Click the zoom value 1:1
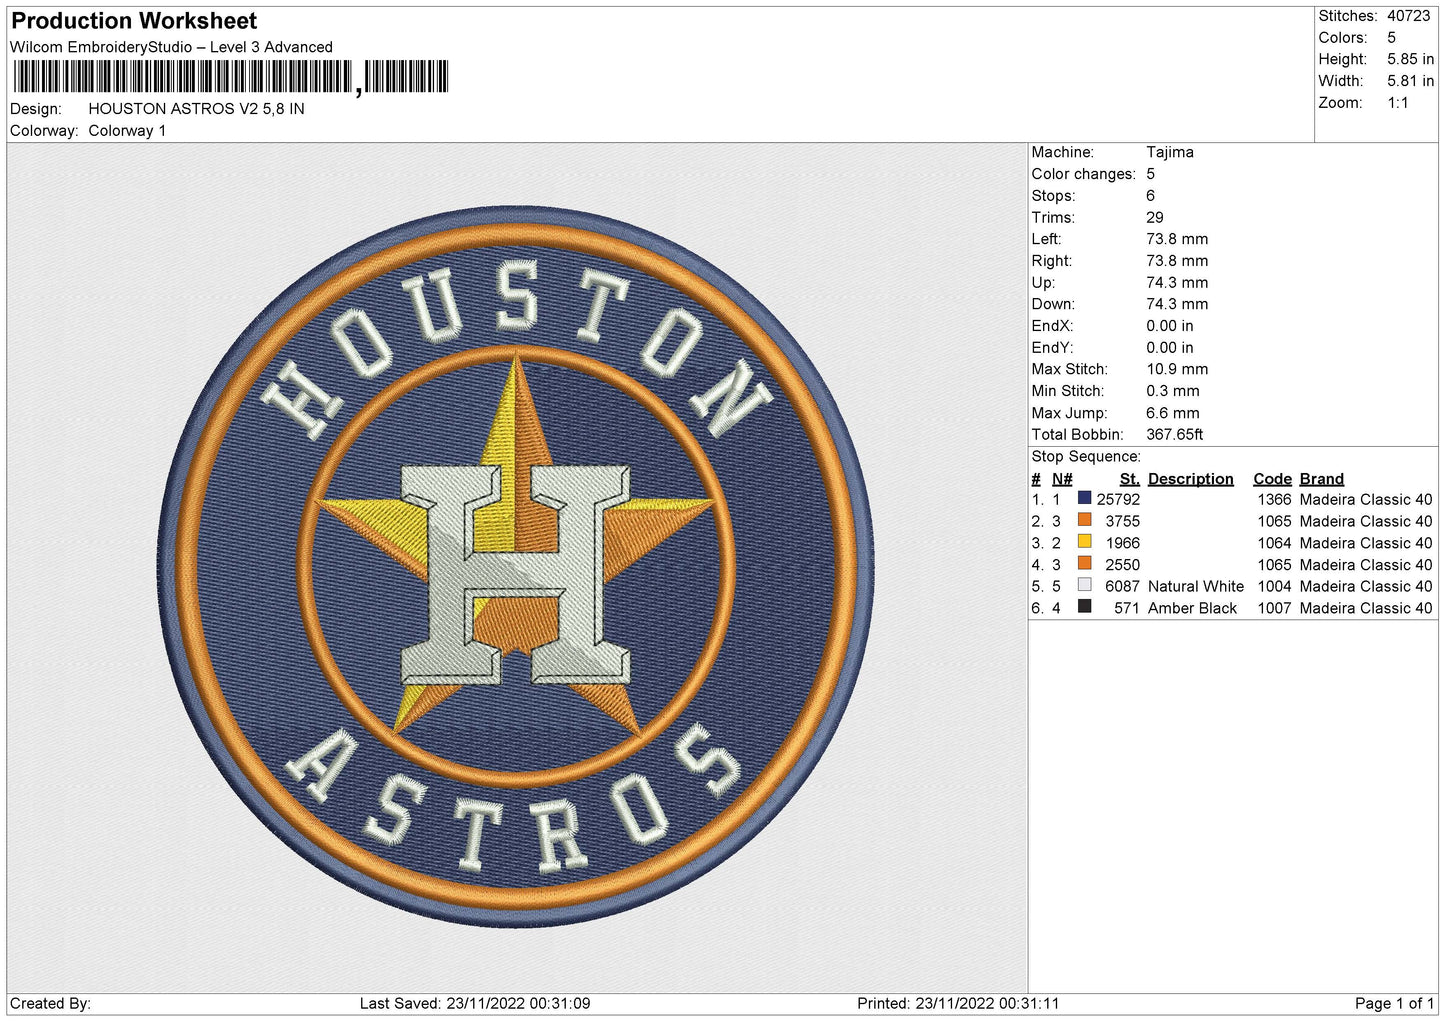The height and width of the screenshot is (1021, 1445). click(1397, 103)
